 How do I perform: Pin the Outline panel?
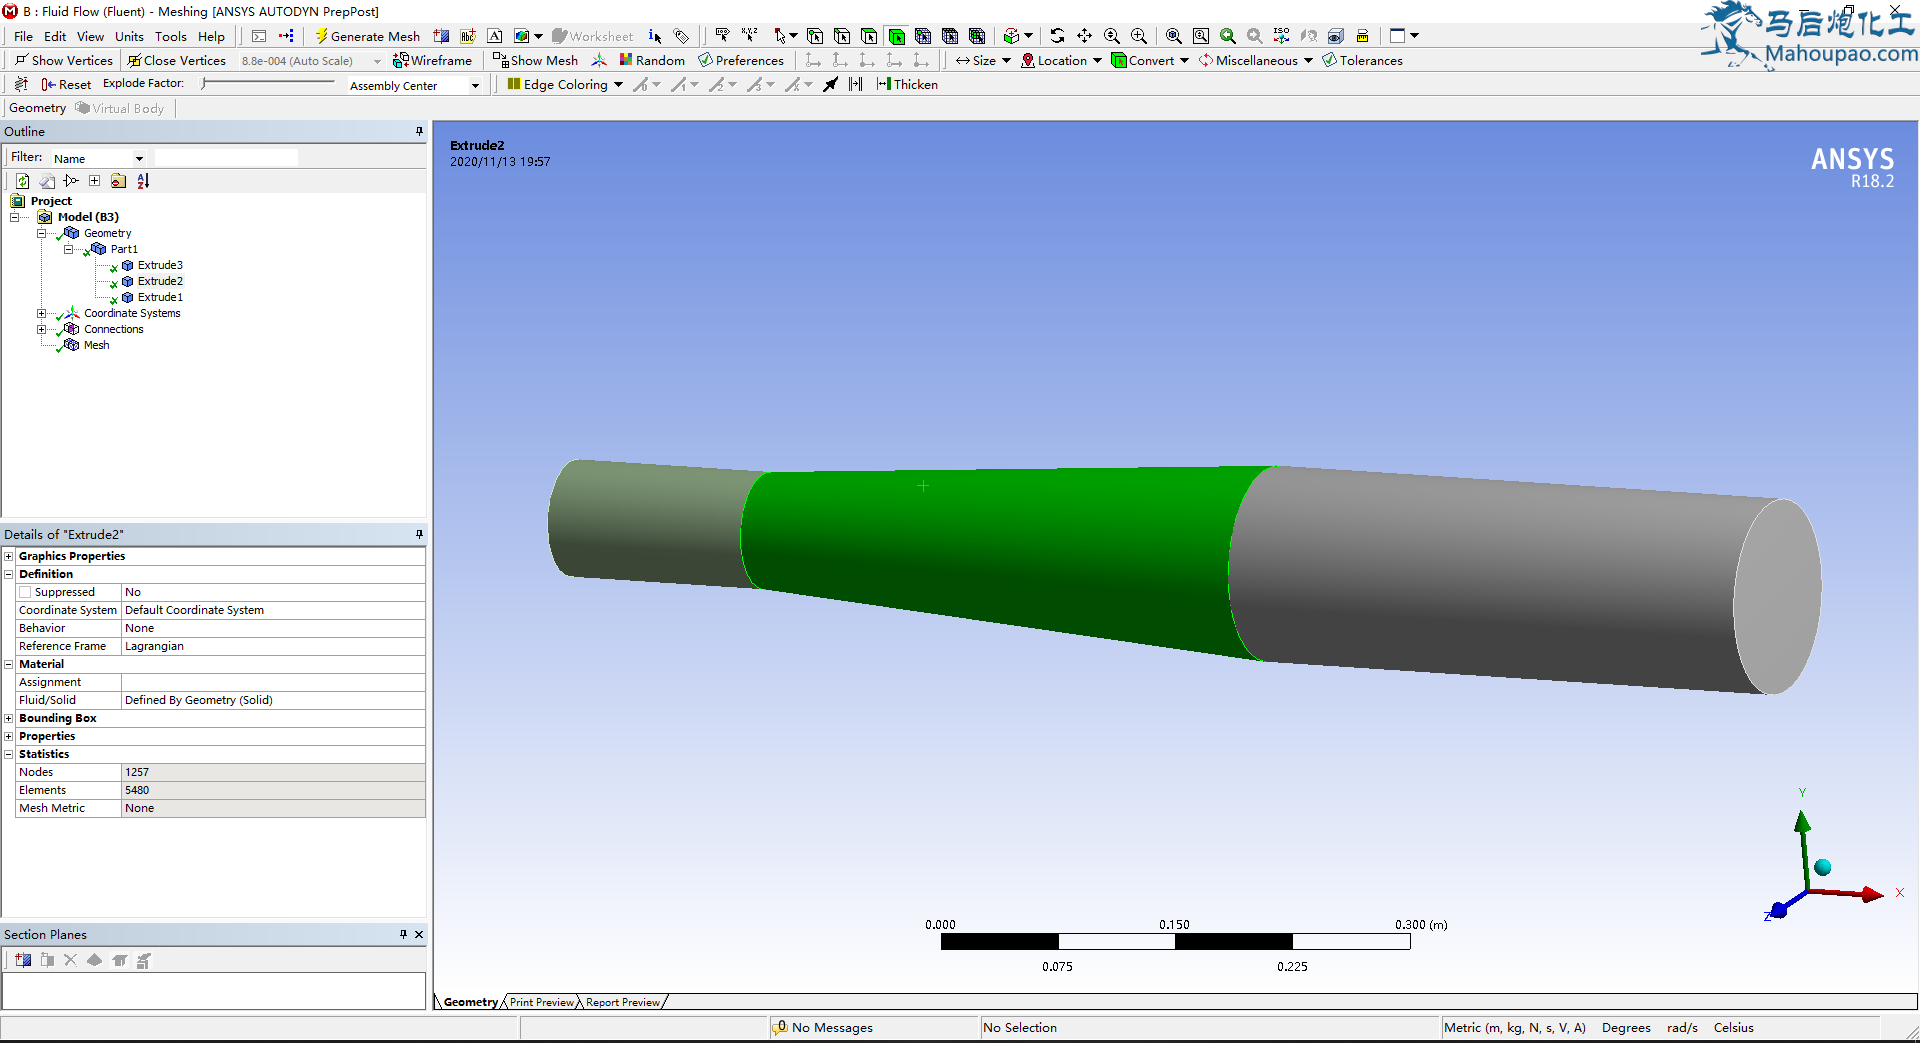419,131
